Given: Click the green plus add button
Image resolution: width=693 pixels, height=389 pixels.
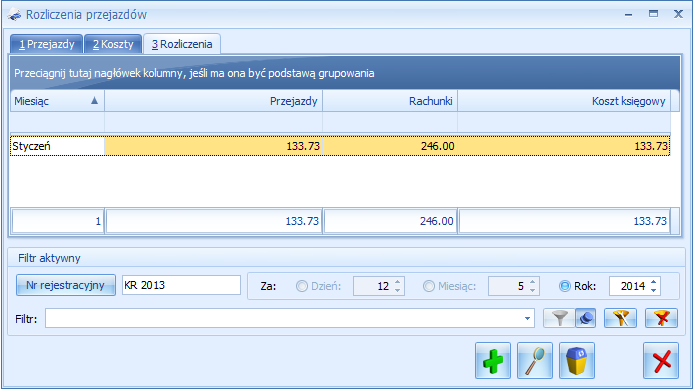Looking at the screenshot, I should tap(493, 361).
